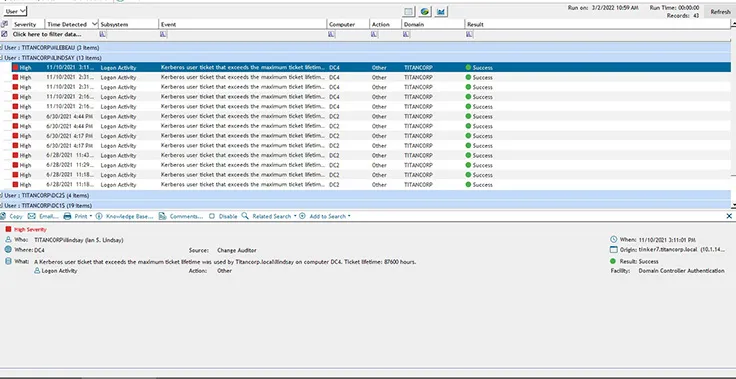Sort by the Action column header
736x379 pixels.
point(385,24)
